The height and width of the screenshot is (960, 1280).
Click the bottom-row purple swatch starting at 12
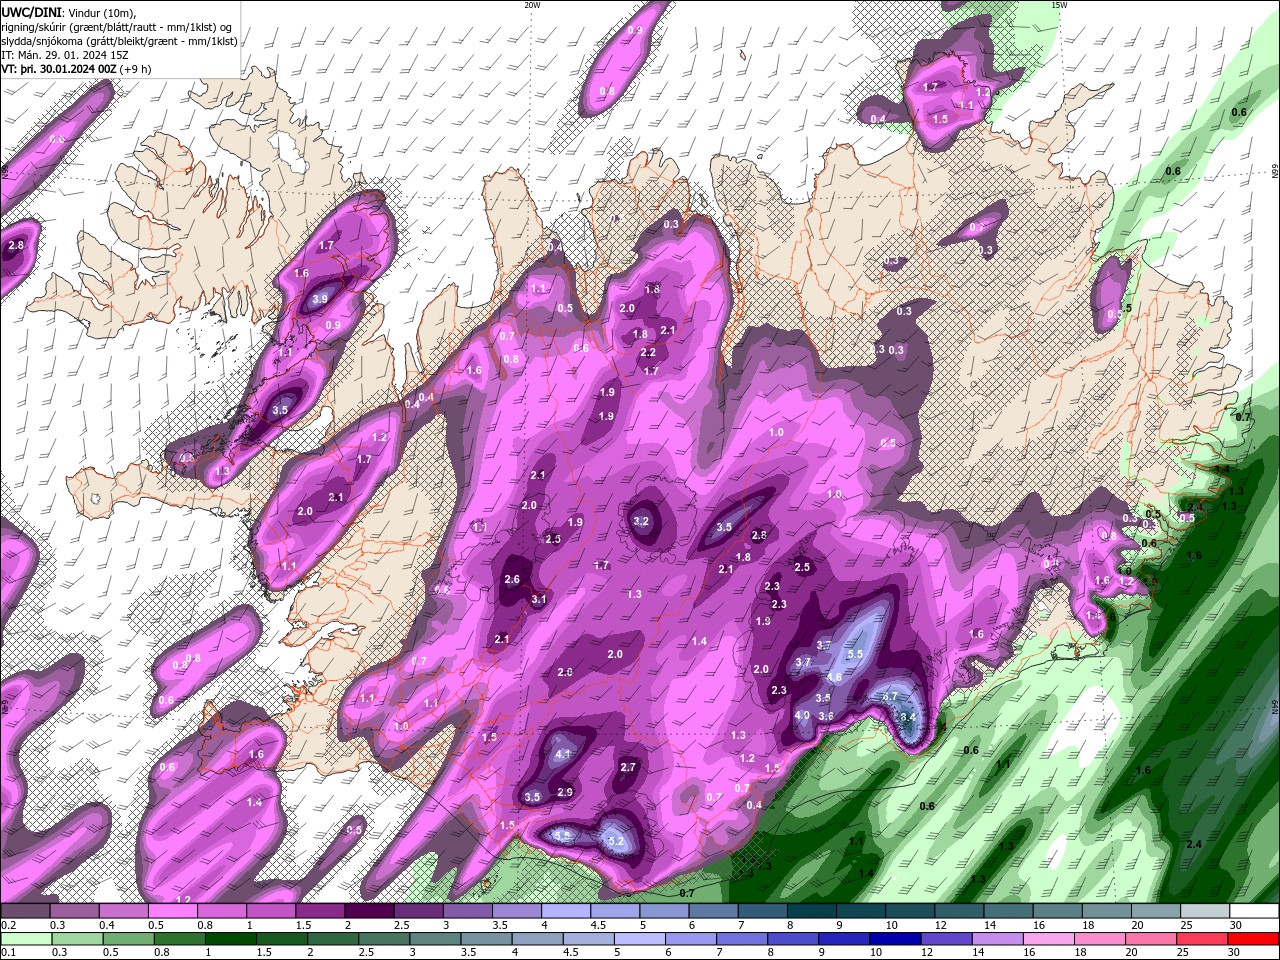[x=945, y=939]
